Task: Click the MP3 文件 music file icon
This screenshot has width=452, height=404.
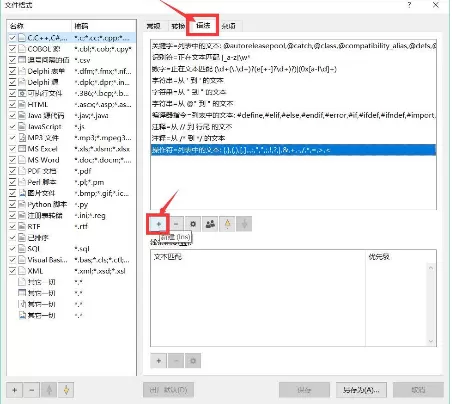Action: click(x=22, y=138)
